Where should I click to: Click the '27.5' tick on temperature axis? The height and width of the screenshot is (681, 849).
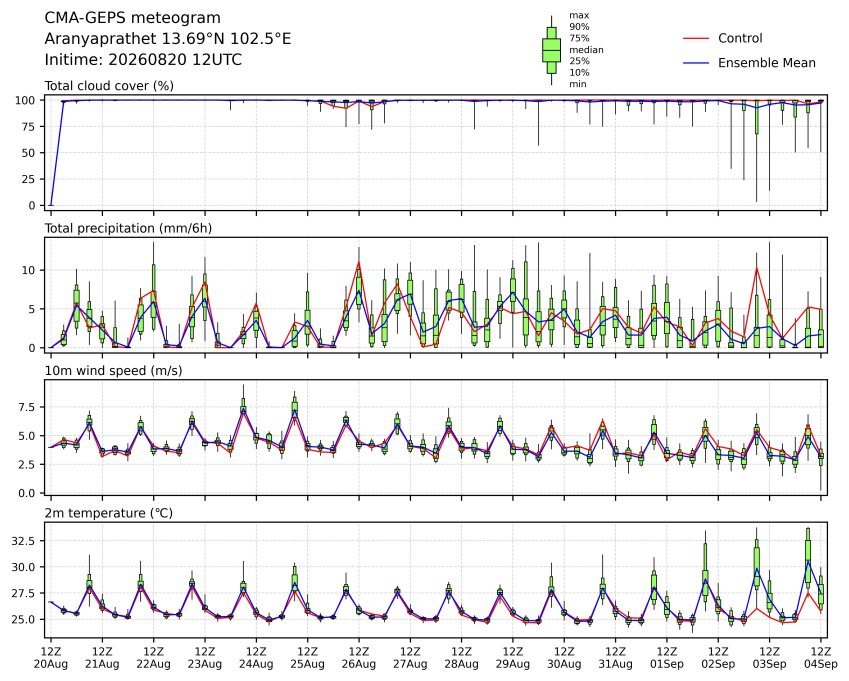(23, 593)
